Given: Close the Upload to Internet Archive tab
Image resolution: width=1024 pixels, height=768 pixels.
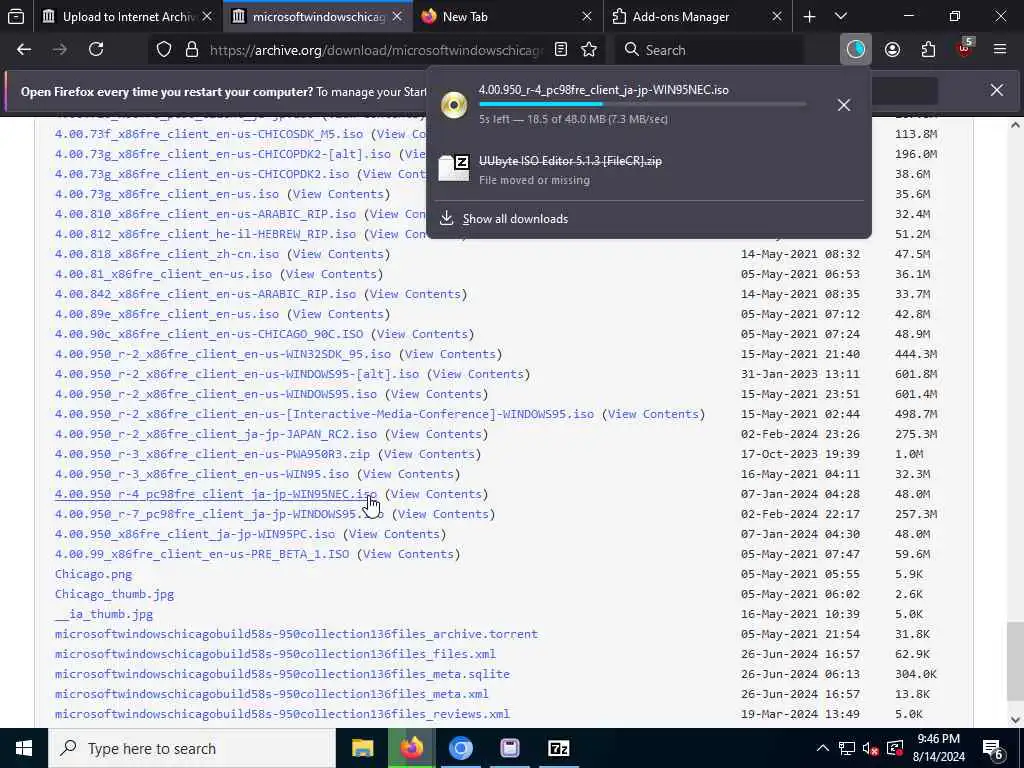Looking at the screenshot, I should pyautogui.click(x=207, y=17).
